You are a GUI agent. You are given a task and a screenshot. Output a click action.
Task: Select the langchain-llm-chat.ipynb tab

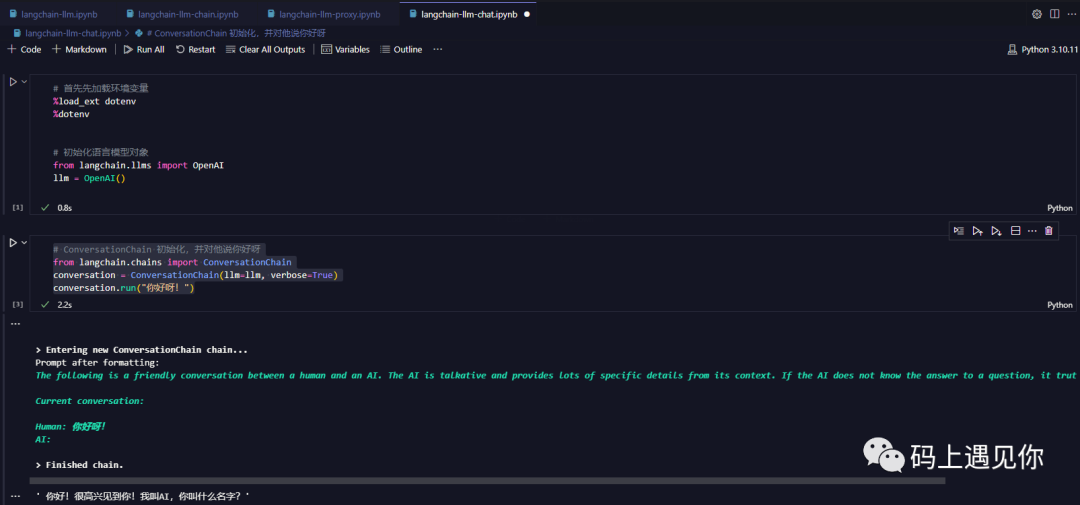[468, 14]
